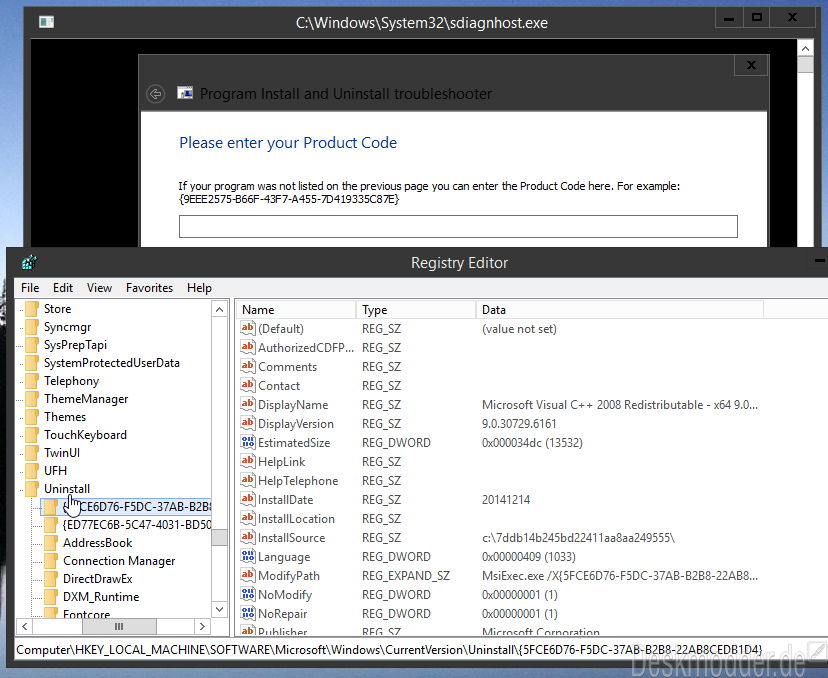Click the AddressBook folder icon

pos(51,543)
